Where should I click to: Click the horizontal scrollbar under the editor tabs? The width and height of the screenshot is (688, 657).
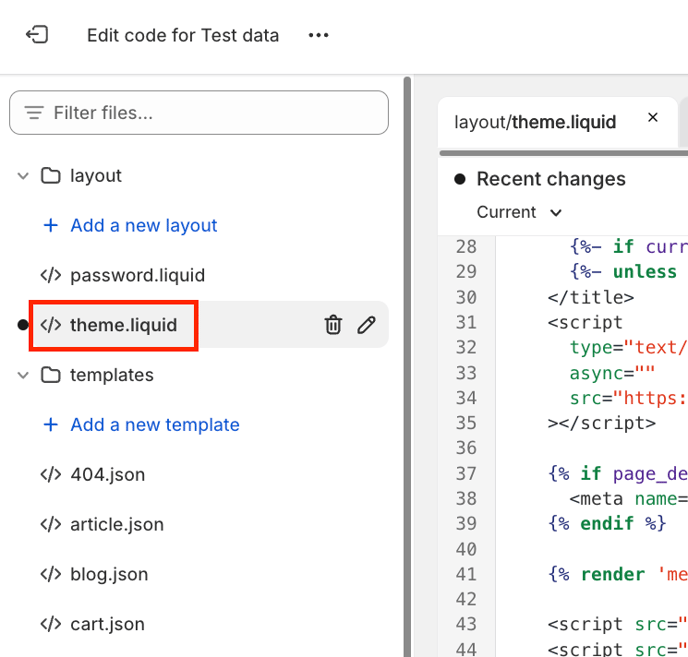[564, 153]
